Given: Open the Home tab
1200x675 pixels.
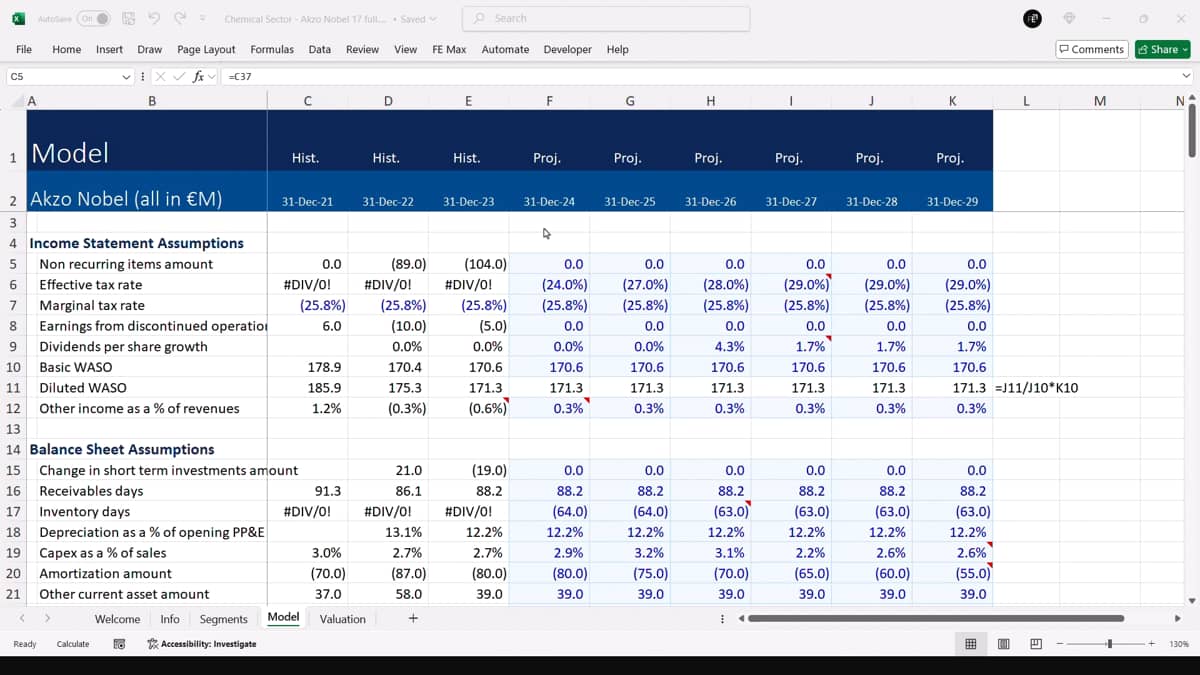Looking at the screenshot, I should (x=67, y=49).
